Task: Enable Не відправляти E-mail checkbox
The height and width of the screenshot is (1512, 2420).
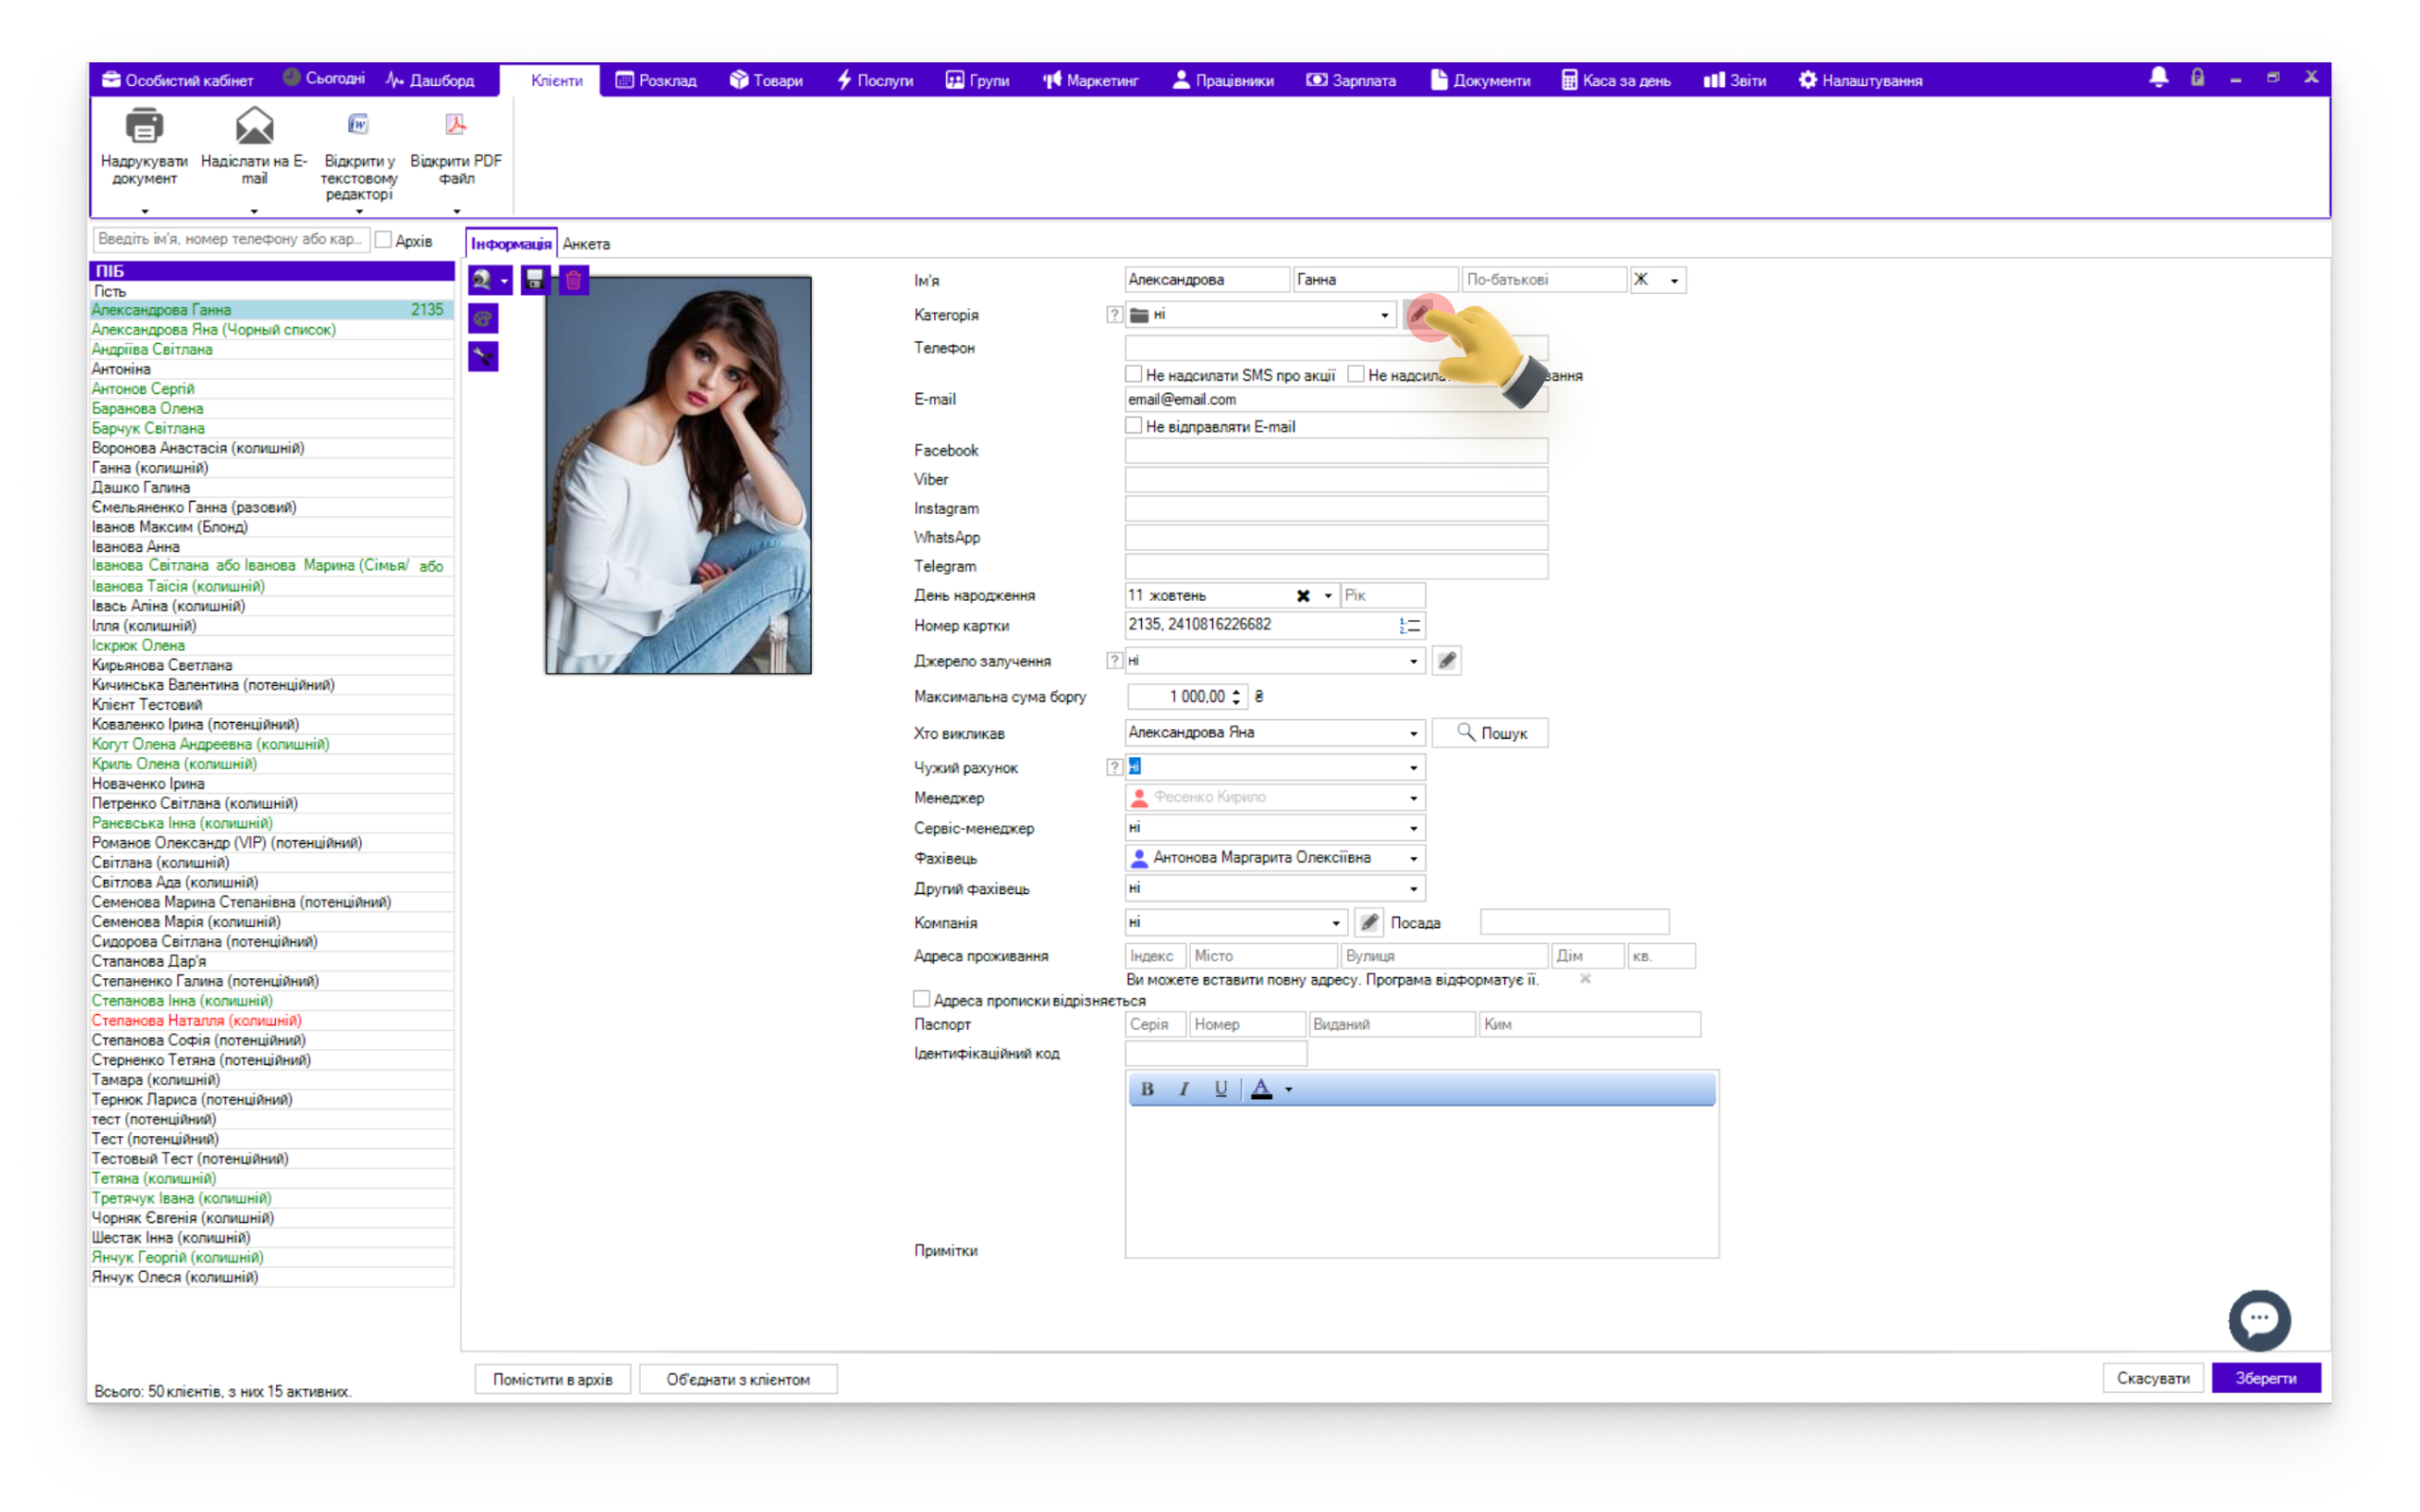Action: (1134, 426)
